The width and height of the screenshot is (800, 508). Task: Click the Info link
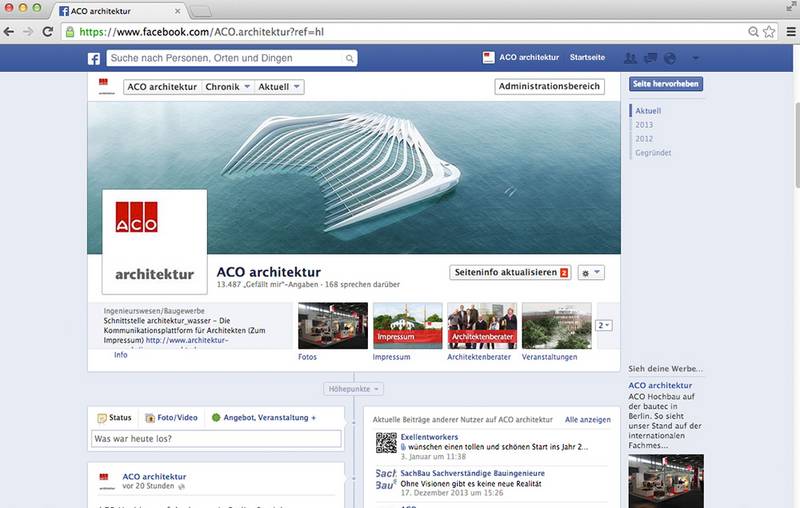pos(121,355)
